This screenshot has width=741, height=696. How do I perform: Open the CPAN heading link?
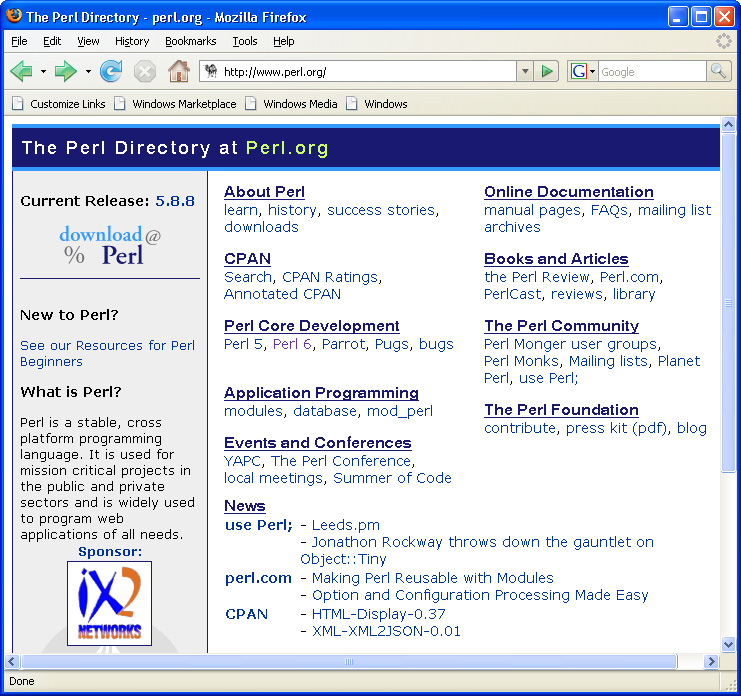click(x=247, y=259)
